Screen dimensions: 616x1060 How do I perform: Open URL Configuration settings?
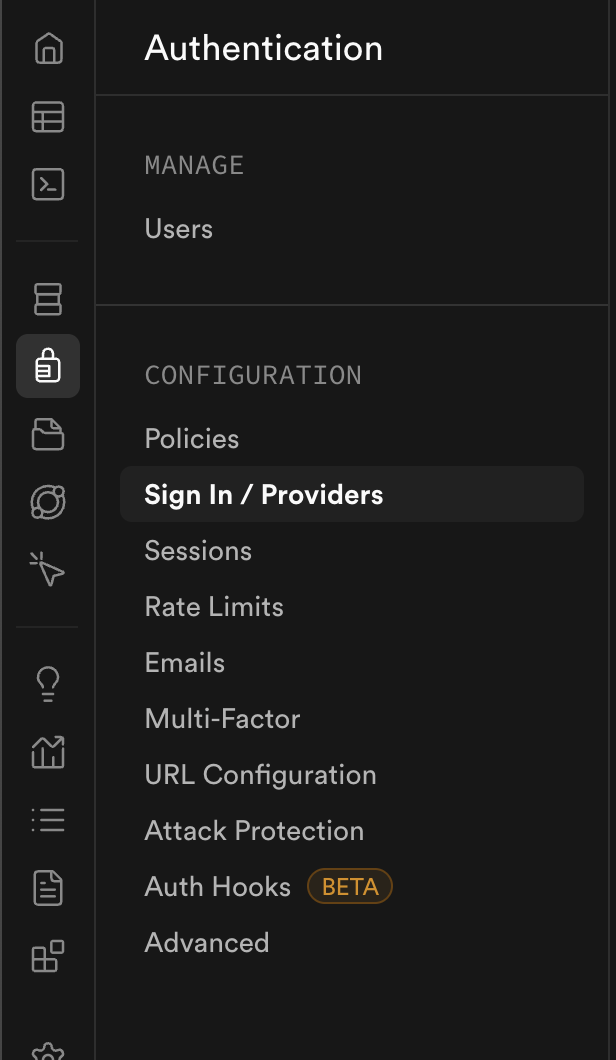click(260, 775)
